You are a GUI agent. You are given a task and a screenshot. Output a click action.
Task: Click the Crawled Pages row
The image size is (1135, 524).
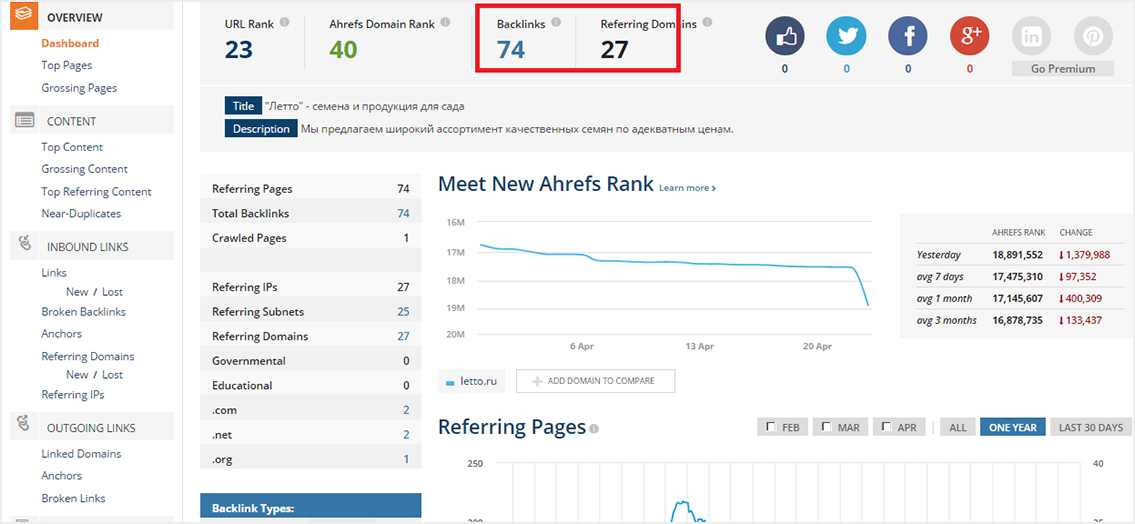click(x=311, y=238)
